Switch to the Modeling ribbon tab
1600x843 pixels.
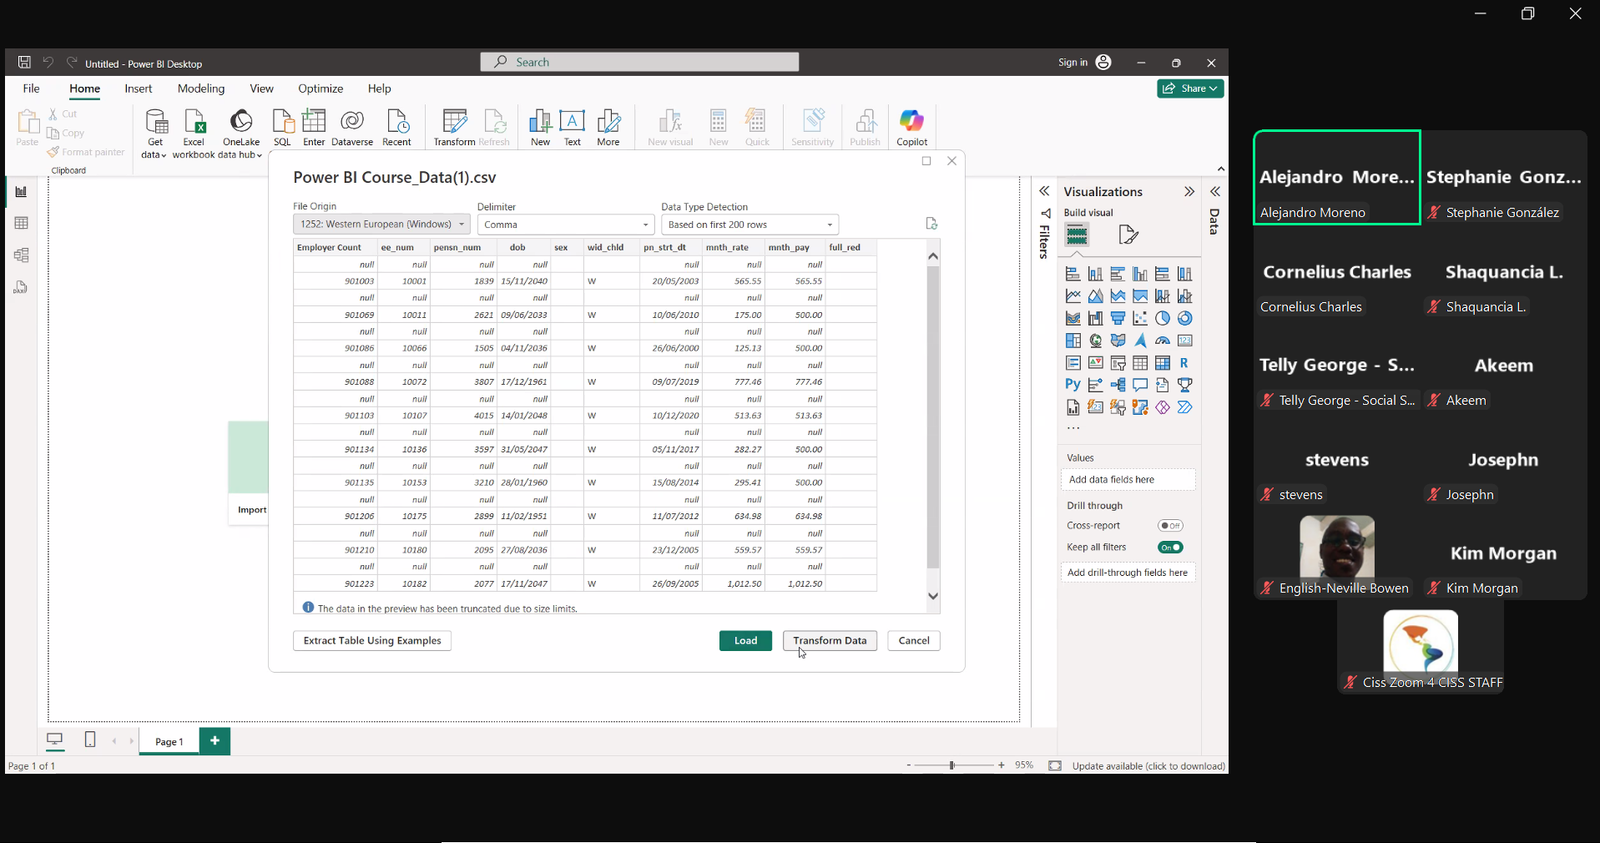201,89
